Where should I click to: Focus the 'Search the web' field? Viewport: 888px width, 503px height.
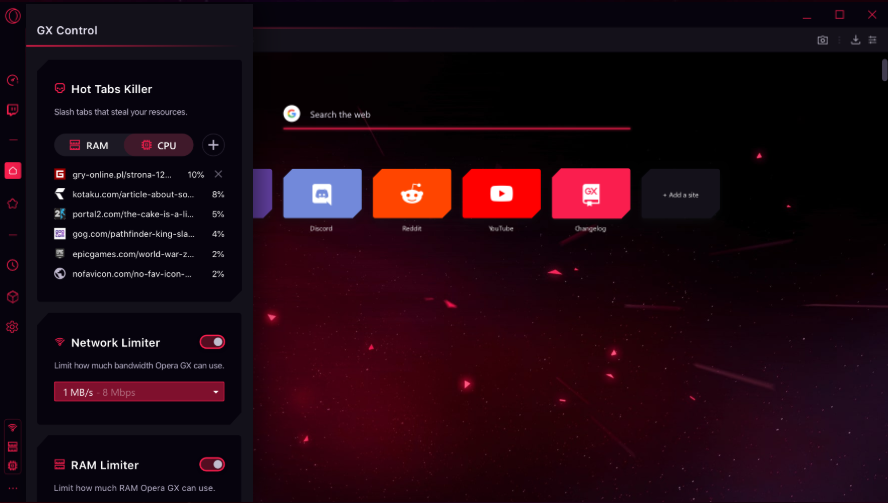(456, 115)
